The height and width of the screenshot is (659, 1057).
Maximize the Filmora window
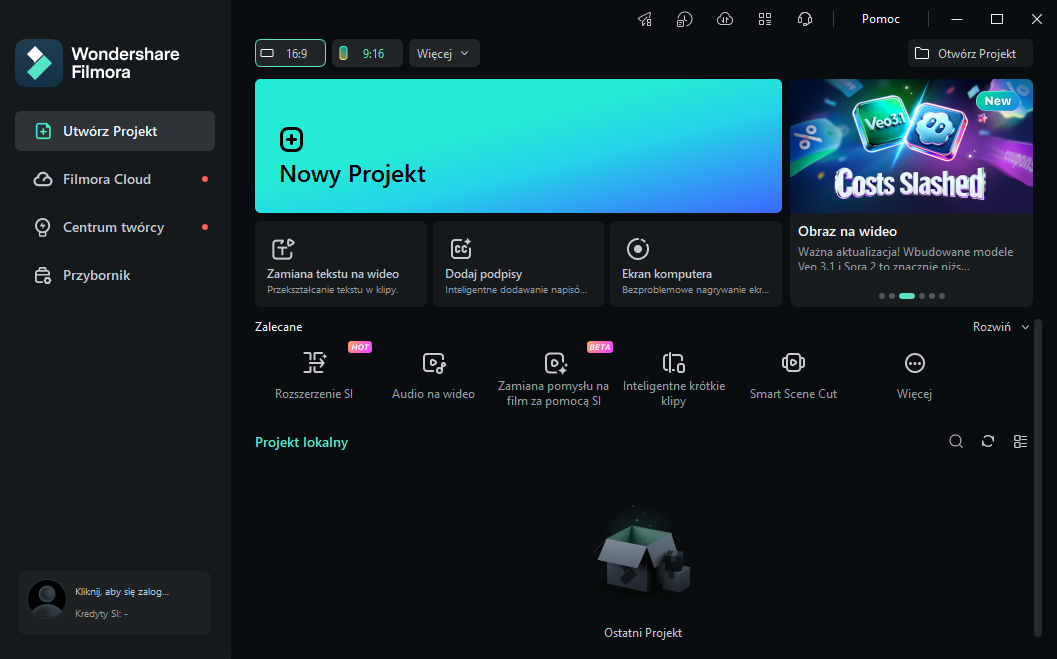(x=996, y=19)
